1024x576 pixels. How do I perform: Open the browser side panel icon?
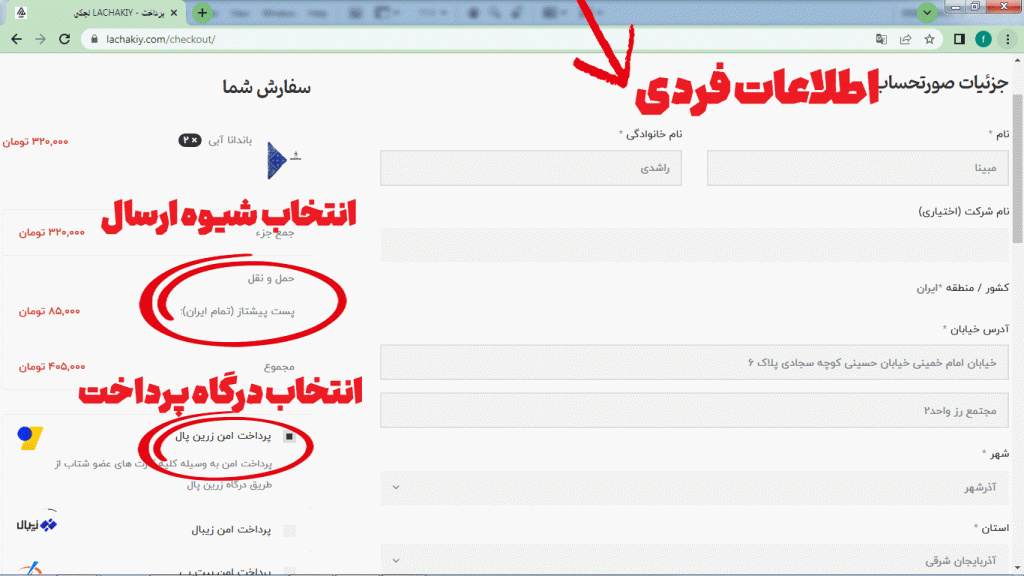(959, 39)
